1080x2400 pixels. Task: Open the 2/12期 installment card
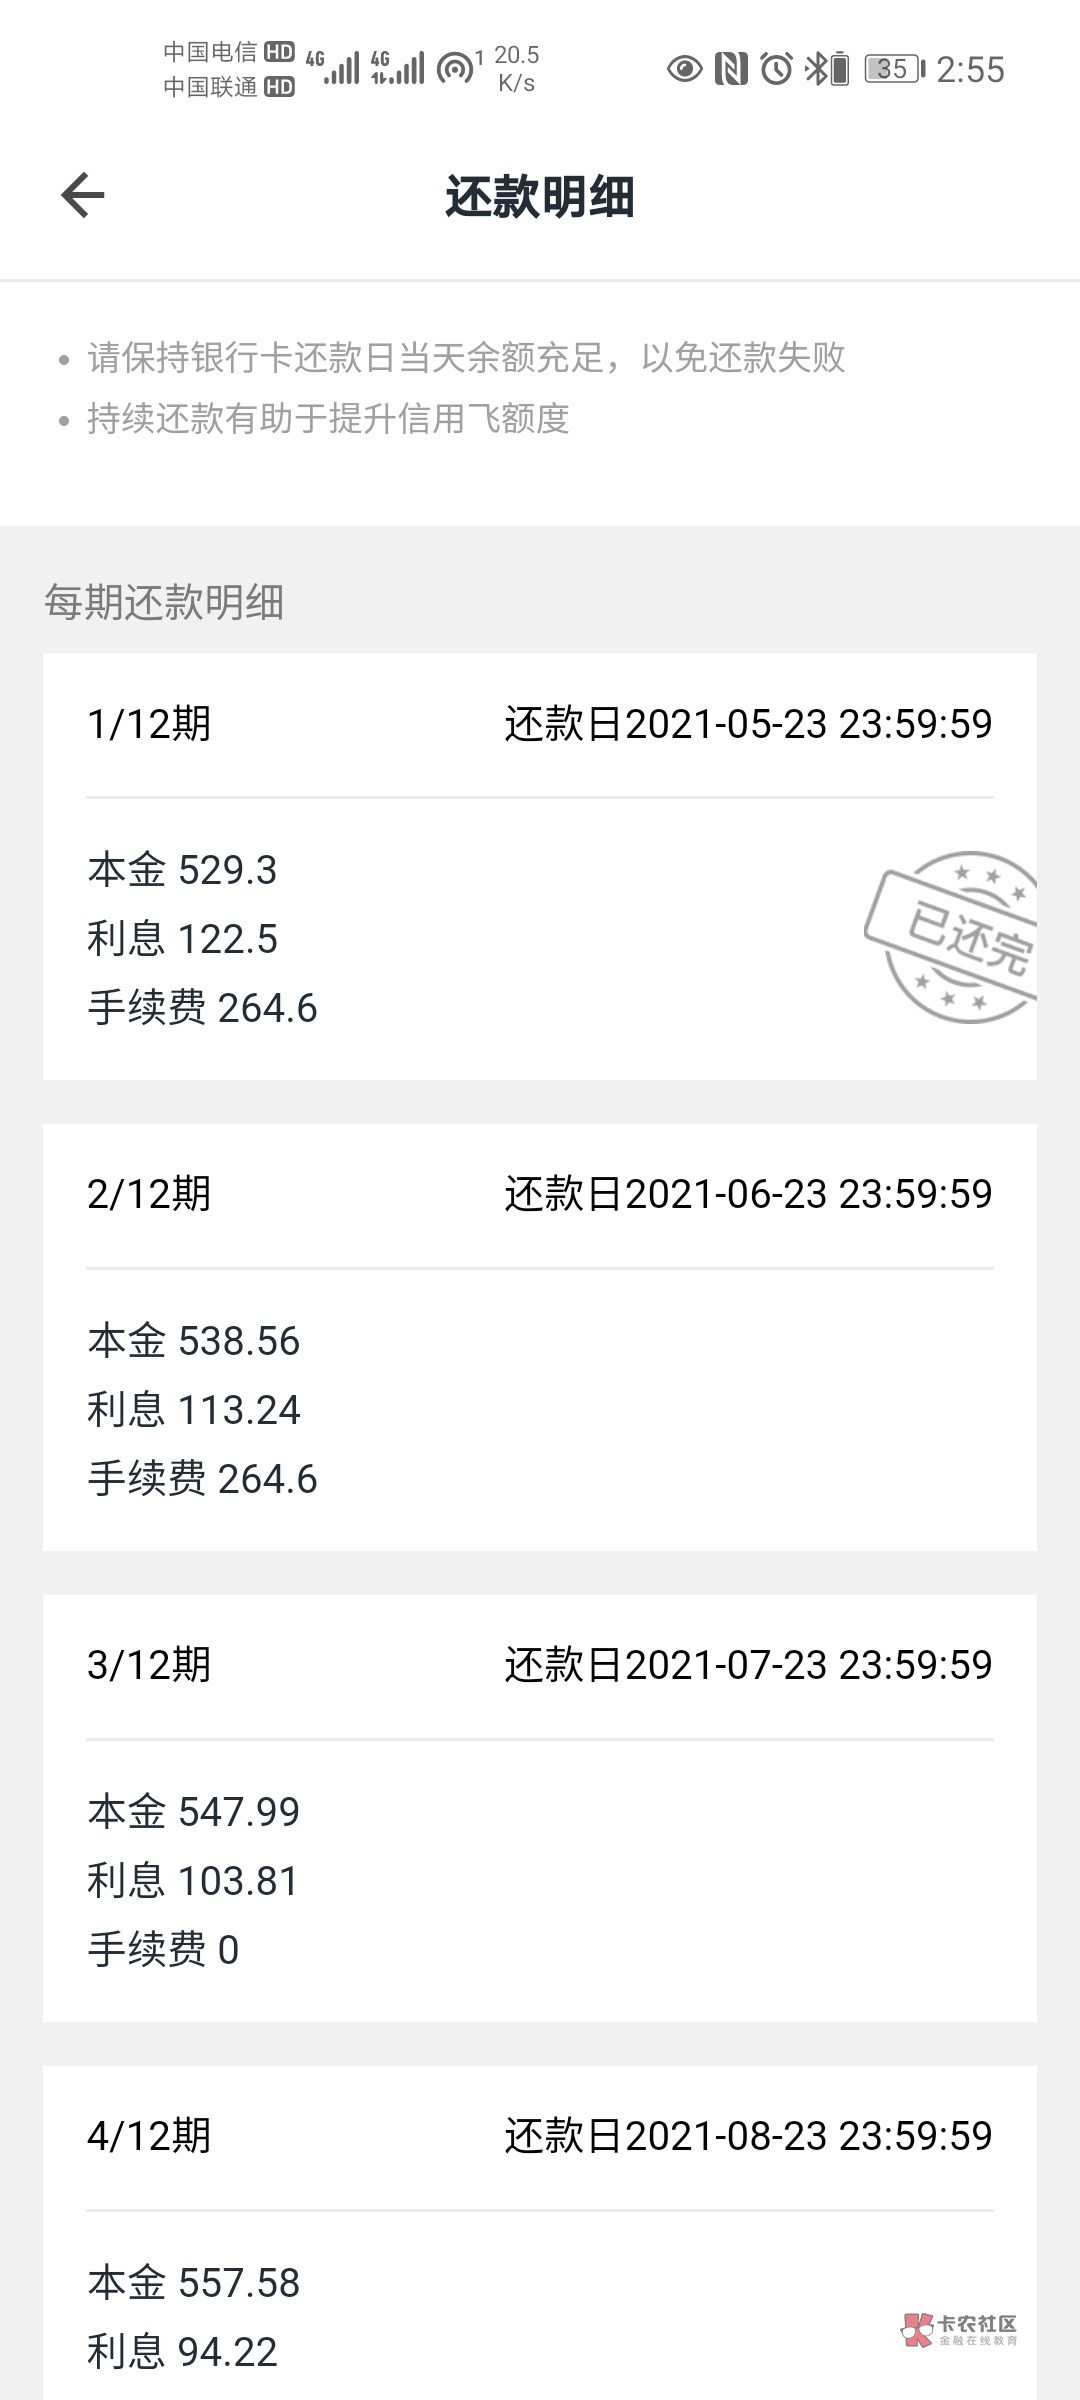(x=540, y=1337)
